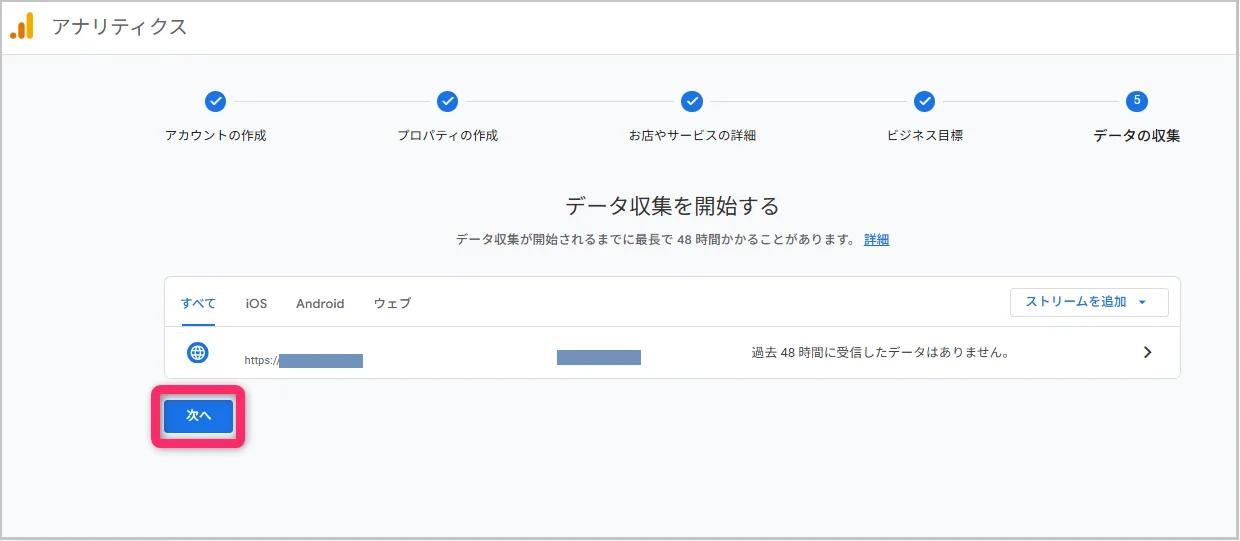Switch to the ウェブ tab

pyautogui.click(x=392, y=303)
